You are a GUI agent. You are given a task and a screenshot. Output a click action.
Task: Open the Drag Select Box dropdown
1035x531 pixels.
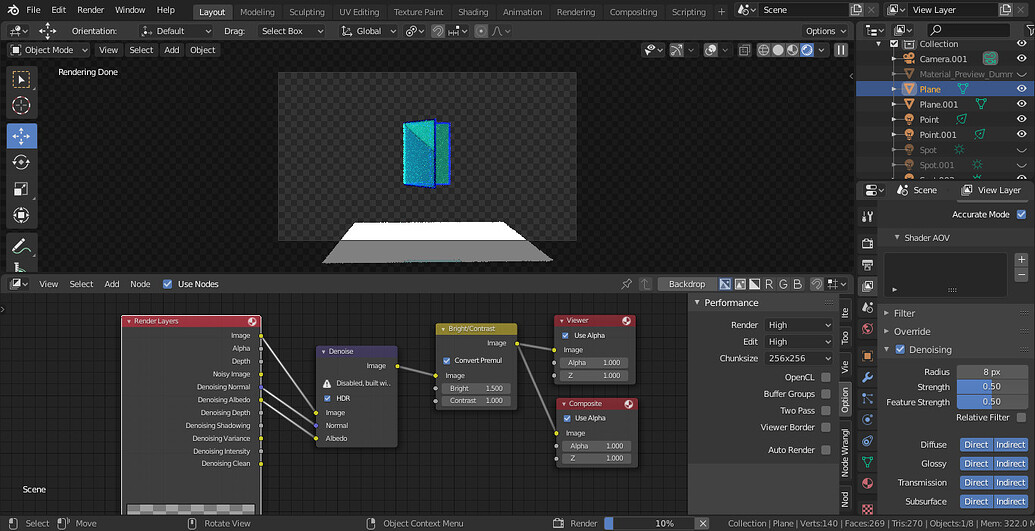[292, 31]
